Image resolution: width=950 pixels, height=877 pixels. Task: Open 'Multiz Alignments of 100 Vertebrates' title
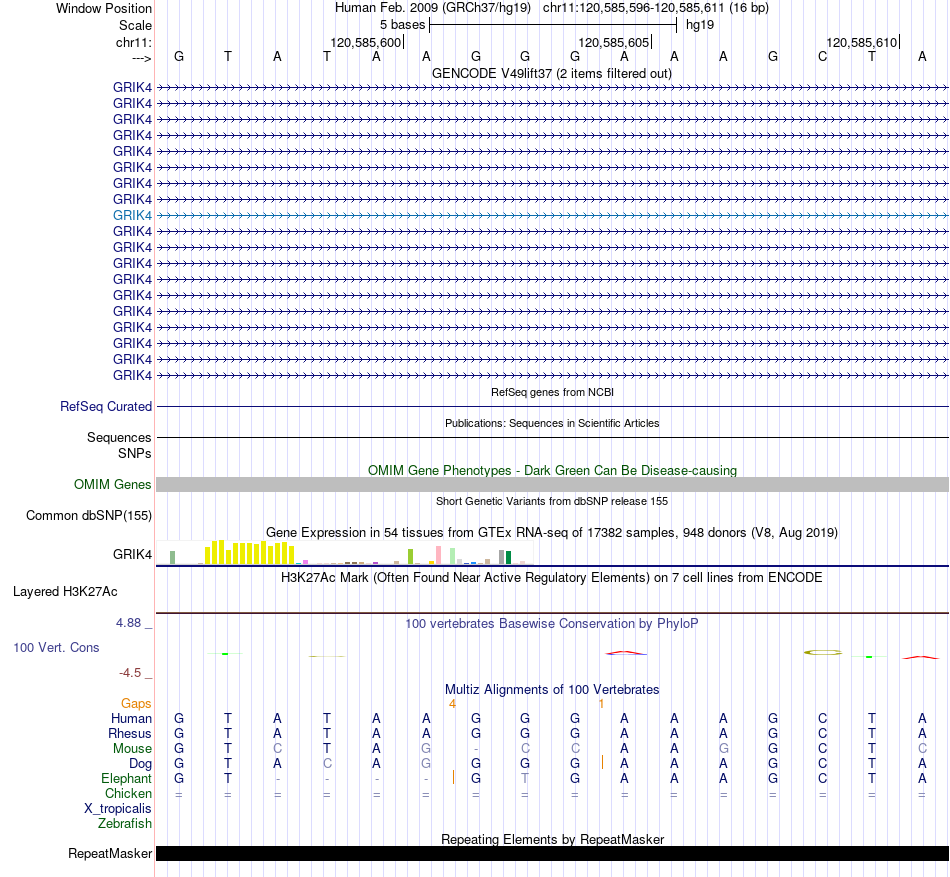(x=552, y=689)
